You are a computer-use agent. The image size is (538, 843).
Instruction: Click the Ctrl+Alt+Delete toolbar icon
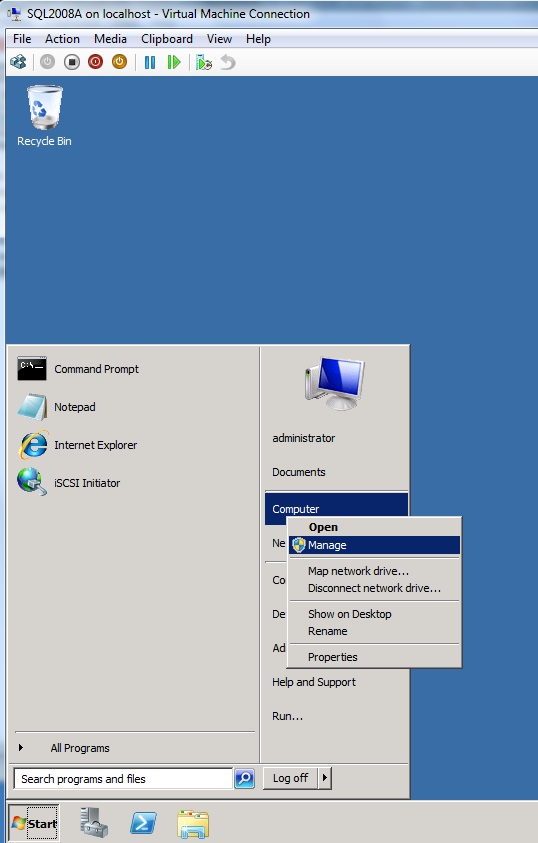point(18,62)
